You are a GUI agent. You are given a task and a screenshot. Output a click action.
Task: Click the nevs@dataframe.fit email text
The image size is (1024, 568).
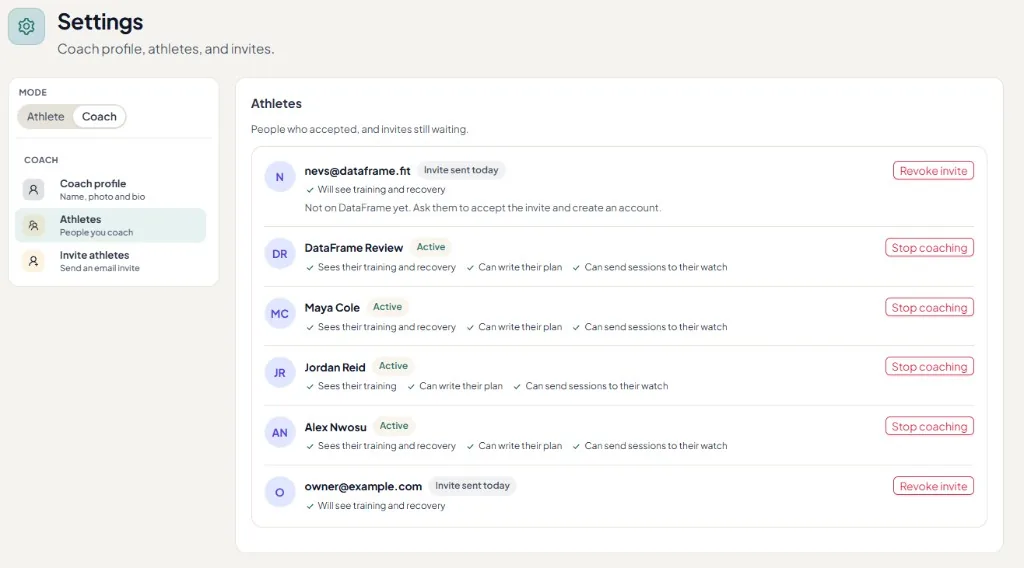tap(357, 171)
